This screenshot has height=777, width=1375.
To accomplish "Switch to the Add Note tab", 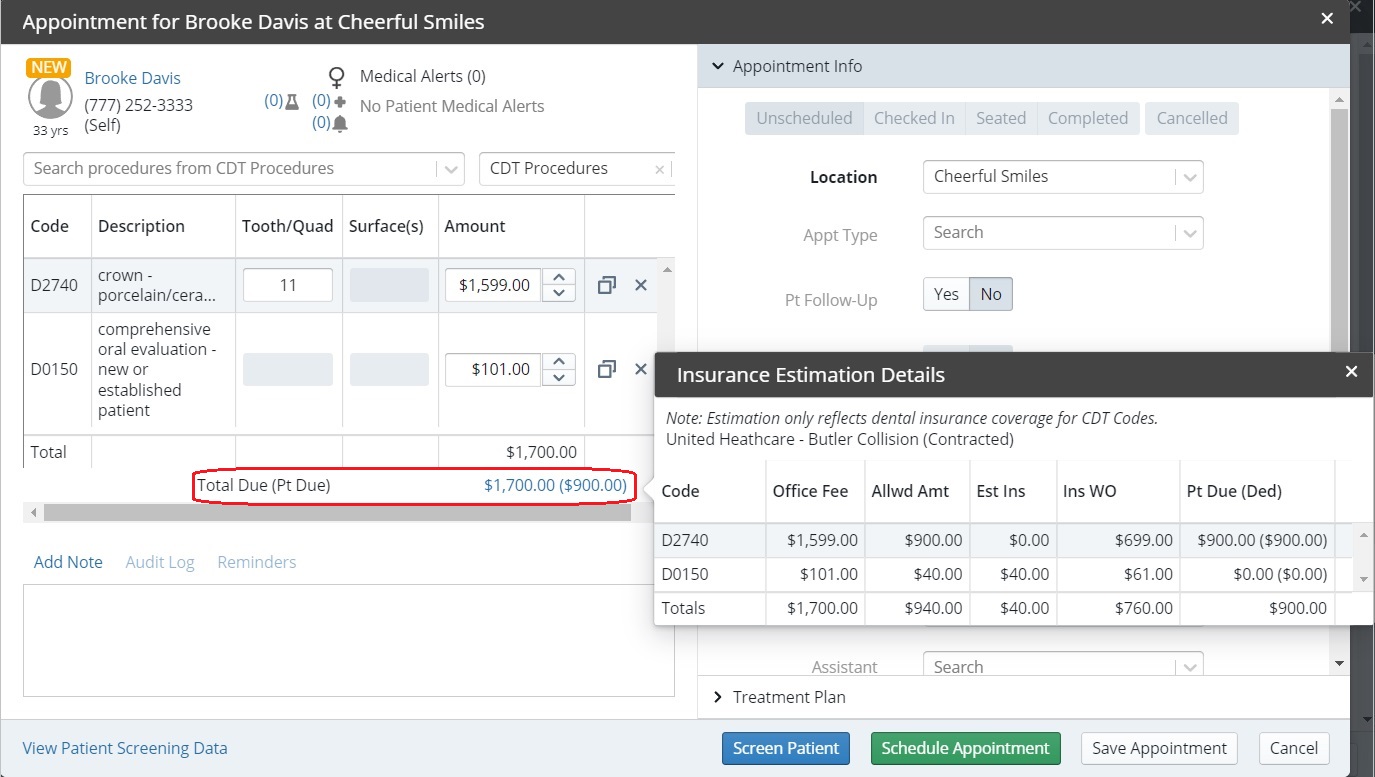I will coord(68,562).
